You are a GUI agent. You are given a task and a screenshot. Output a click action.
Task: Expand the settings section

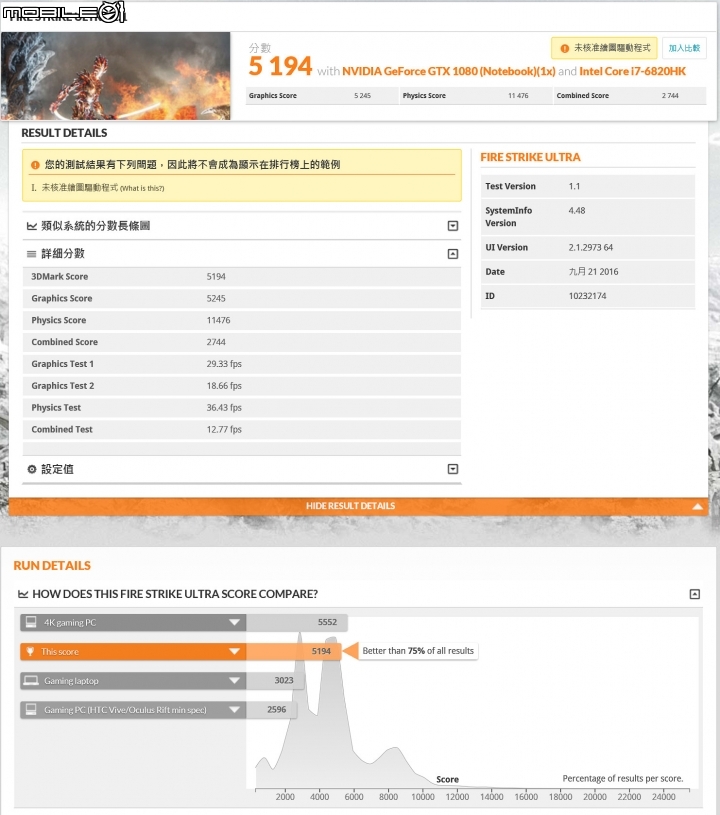[x=453, y=469]
